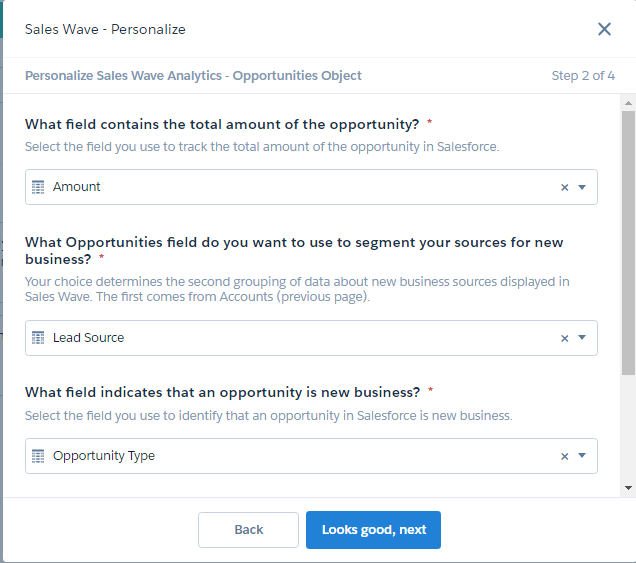Select the Amount combo box text
636x563 pixels.
tap(76, 187)
